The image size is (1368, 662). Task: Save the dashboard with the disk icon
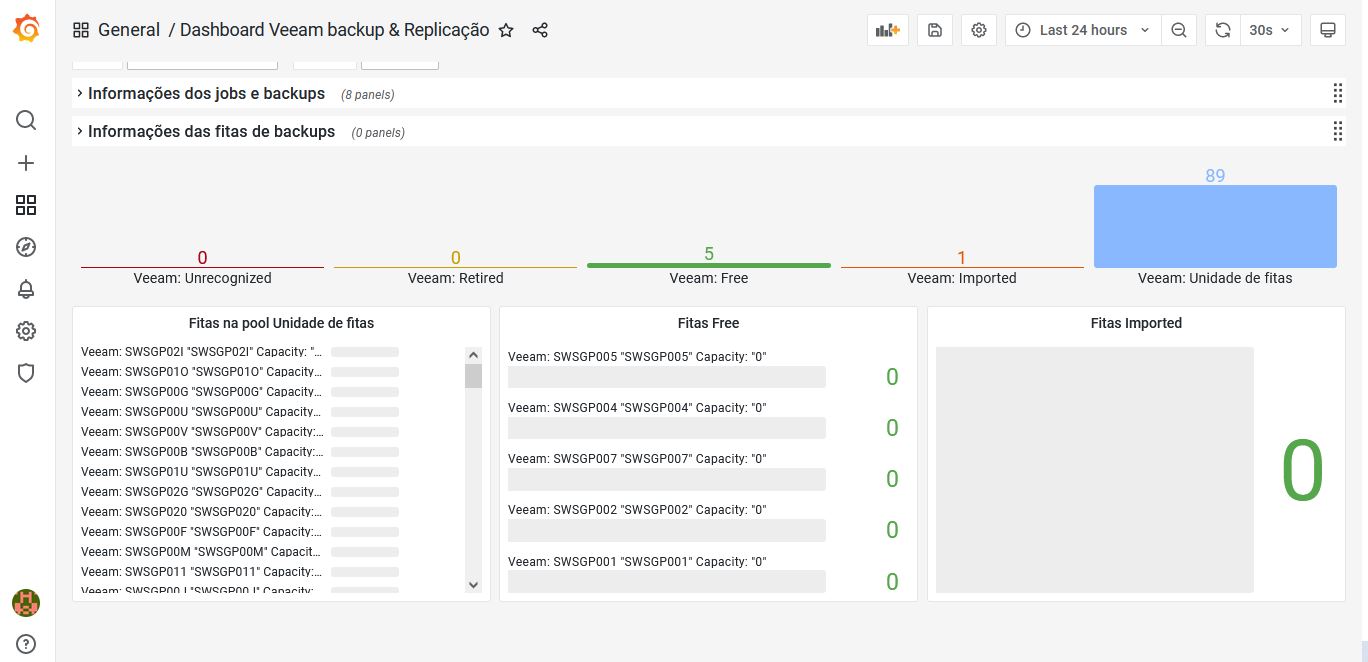pos(935,30)
